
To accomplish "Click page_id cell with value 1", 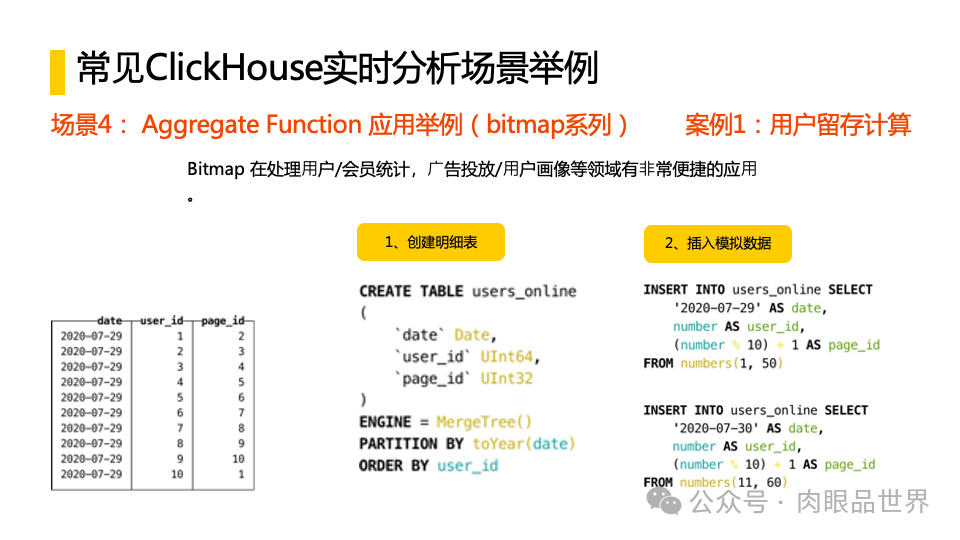I will point(241,474).
